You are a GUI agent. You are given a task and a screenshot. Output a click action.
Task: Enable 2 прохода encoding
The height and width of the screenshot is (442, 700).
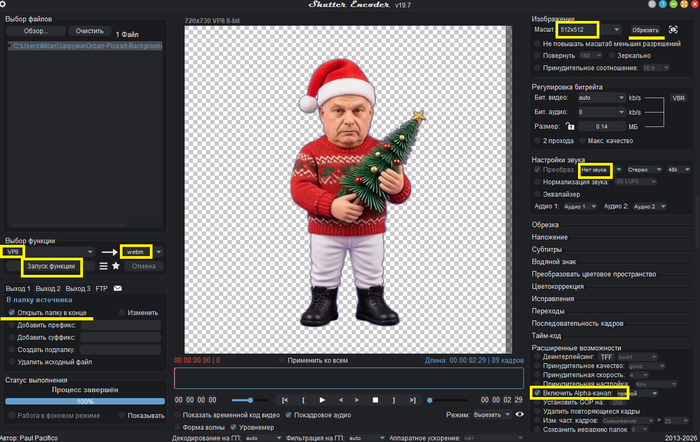click(x=538, y=141)
